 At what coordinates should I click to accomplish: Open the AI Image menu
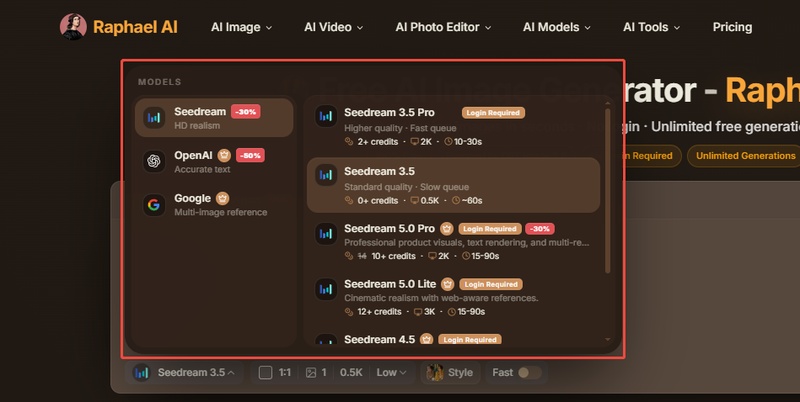241,27
